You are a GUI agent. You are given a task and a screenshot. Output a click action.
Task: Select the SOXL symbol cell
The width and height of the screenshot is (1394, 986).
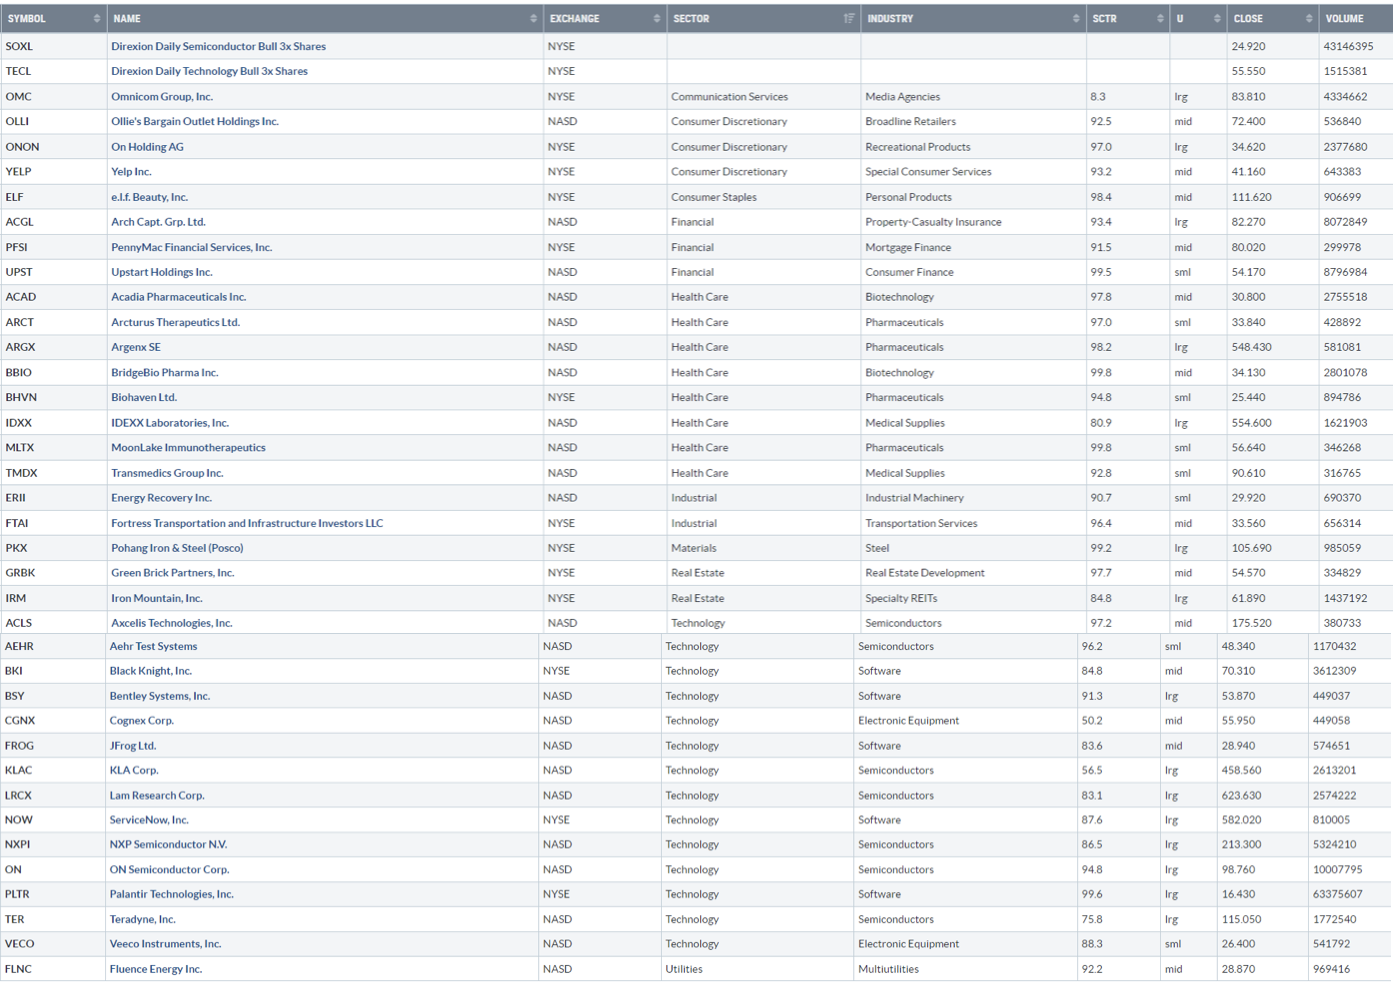point(19,46)
